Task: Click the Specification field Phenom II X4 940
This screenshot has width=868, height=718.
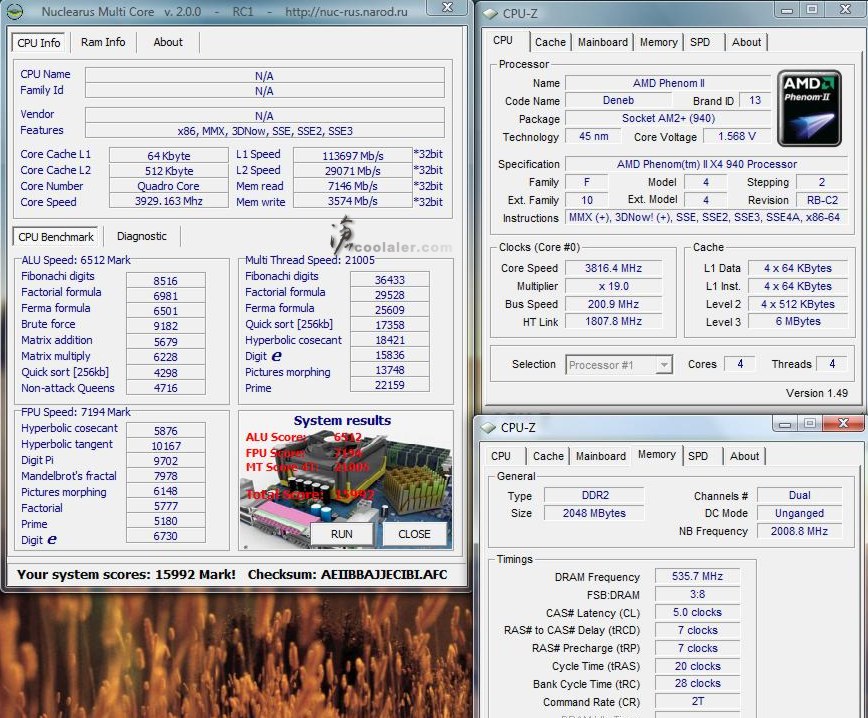Action: (706, 164)
